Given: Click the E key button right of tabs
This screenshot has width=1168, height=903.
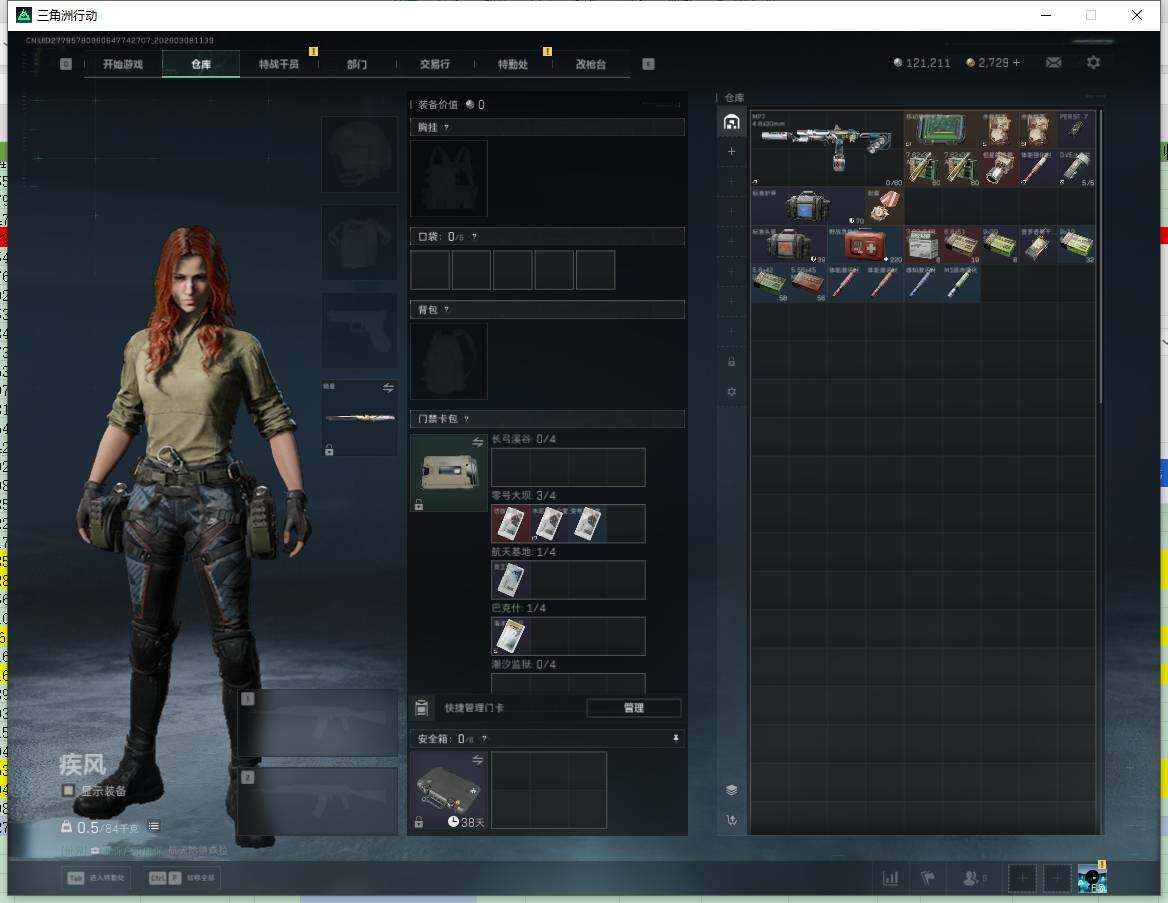Looking at the screenshot, I should point(648,64).
